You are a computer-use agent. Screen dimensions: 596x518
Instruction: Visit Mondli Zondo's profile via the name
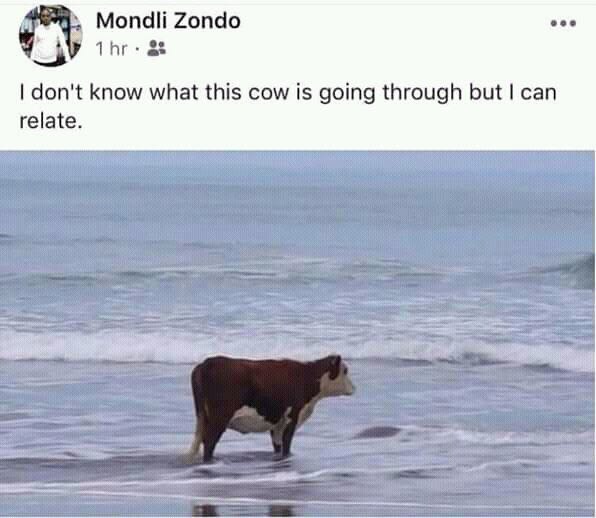point(168,21)
